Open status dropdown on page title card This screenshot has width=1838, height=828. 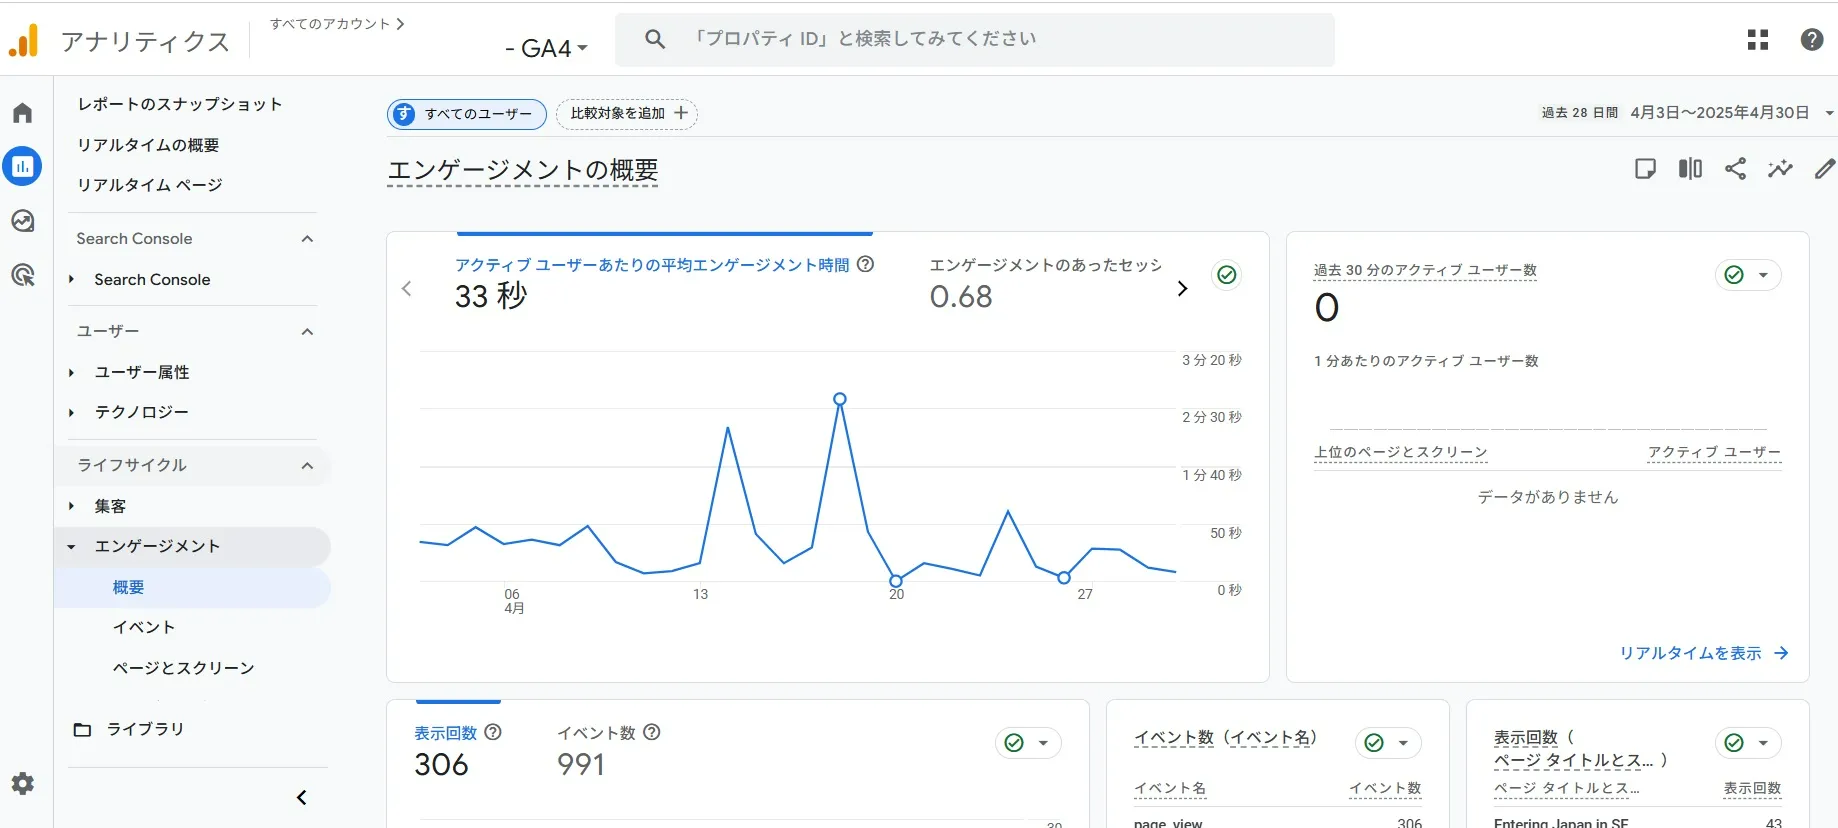[1763, 743]
